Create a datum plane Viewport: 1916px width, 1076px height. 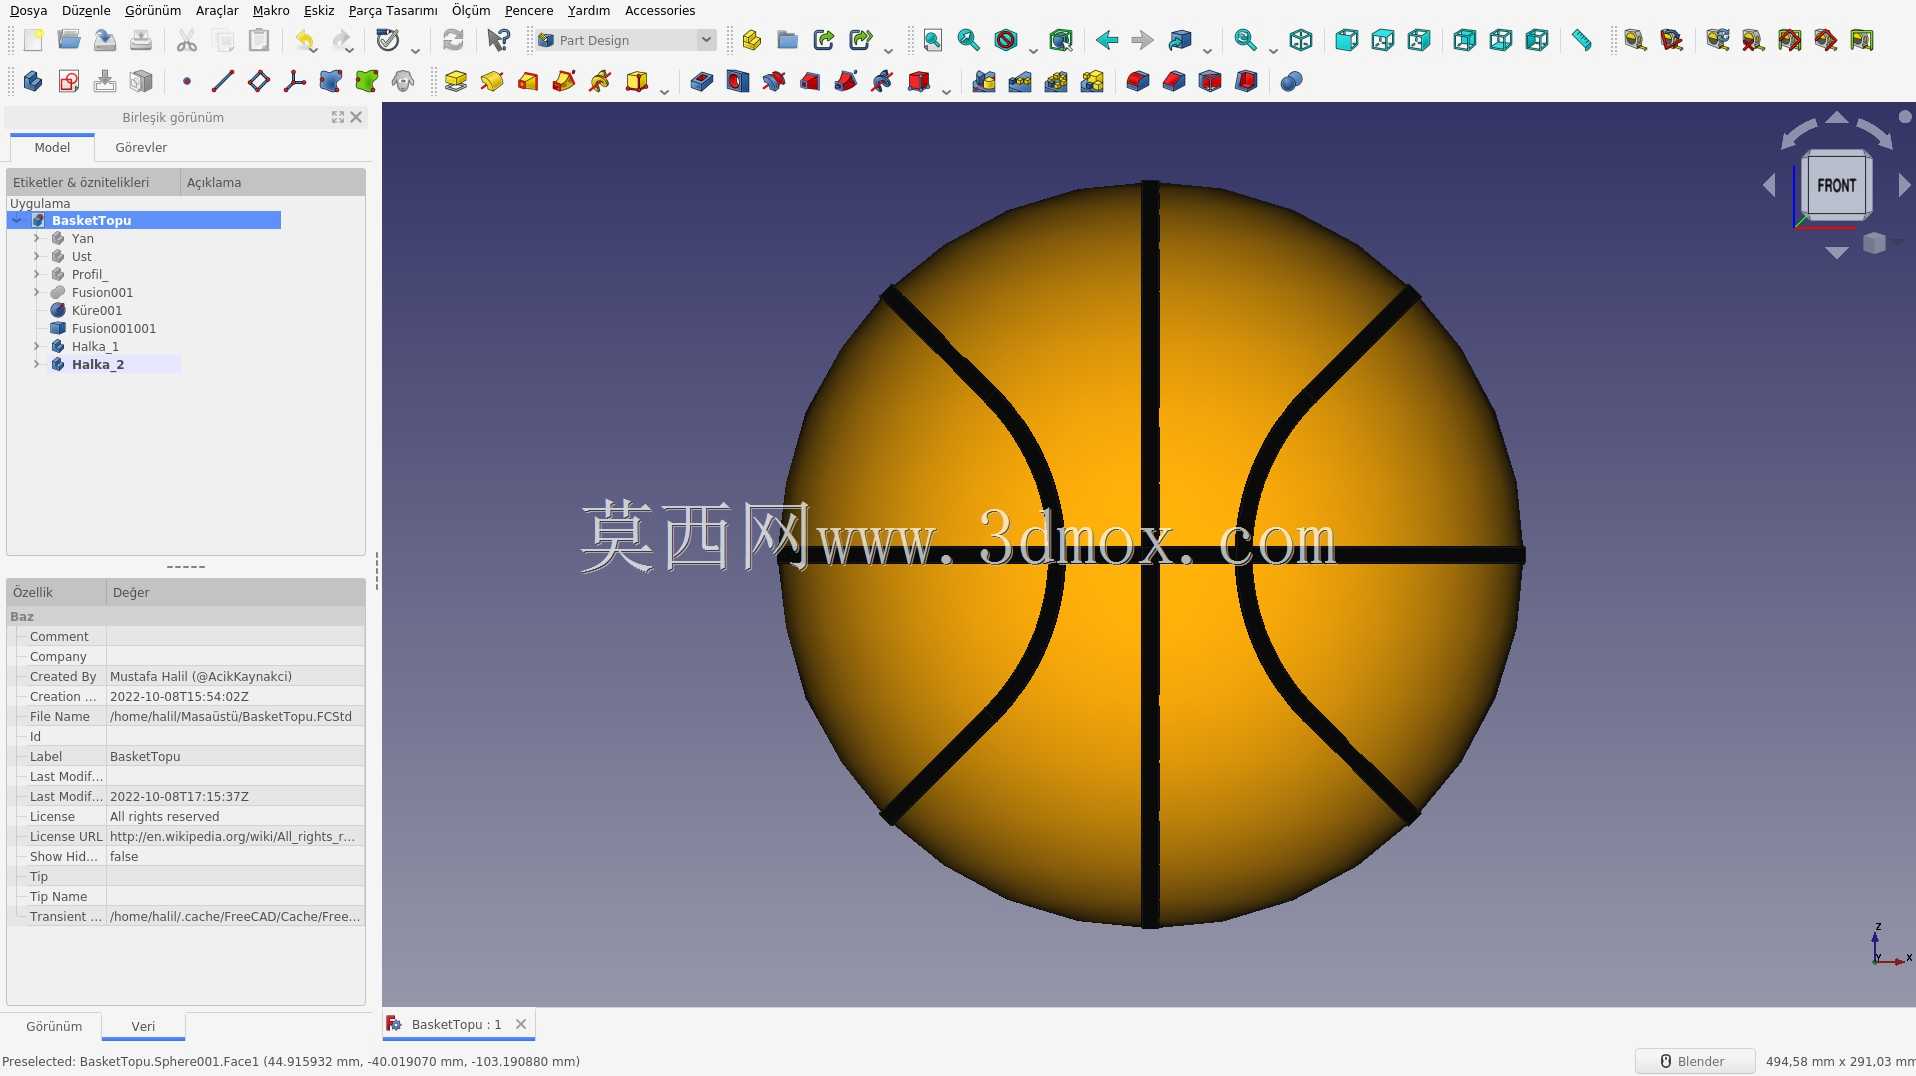259,81
